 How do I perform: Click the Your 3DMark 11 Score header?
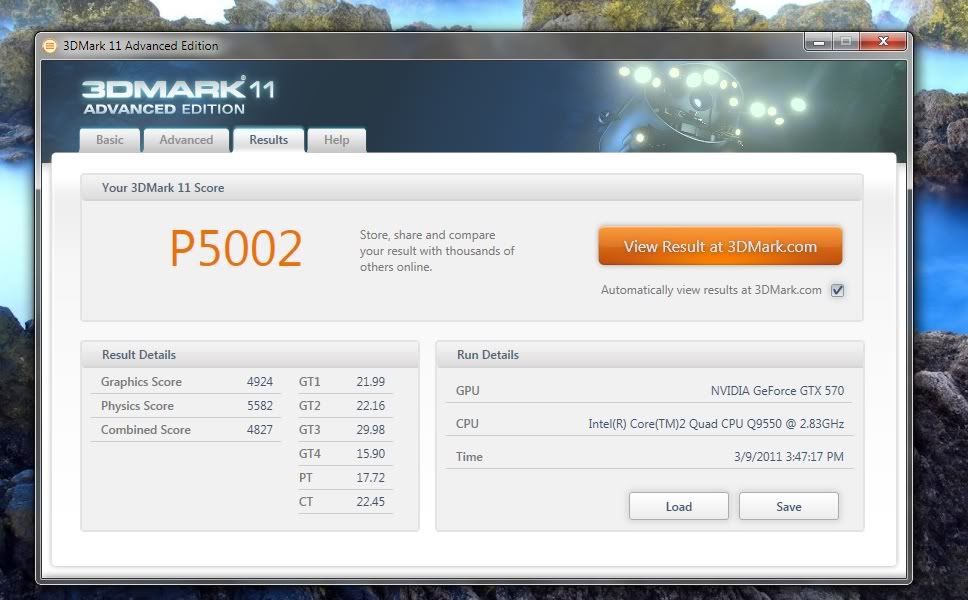tap(472, 188)
